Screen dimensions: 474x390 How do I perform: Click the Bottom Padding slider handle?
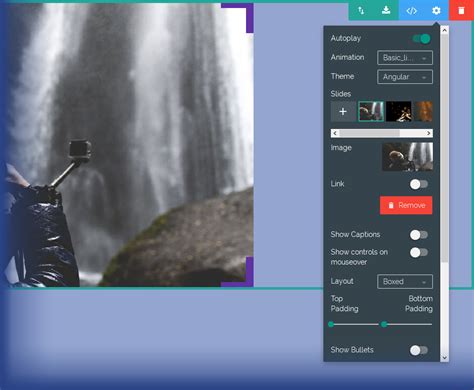coord(384,324)
